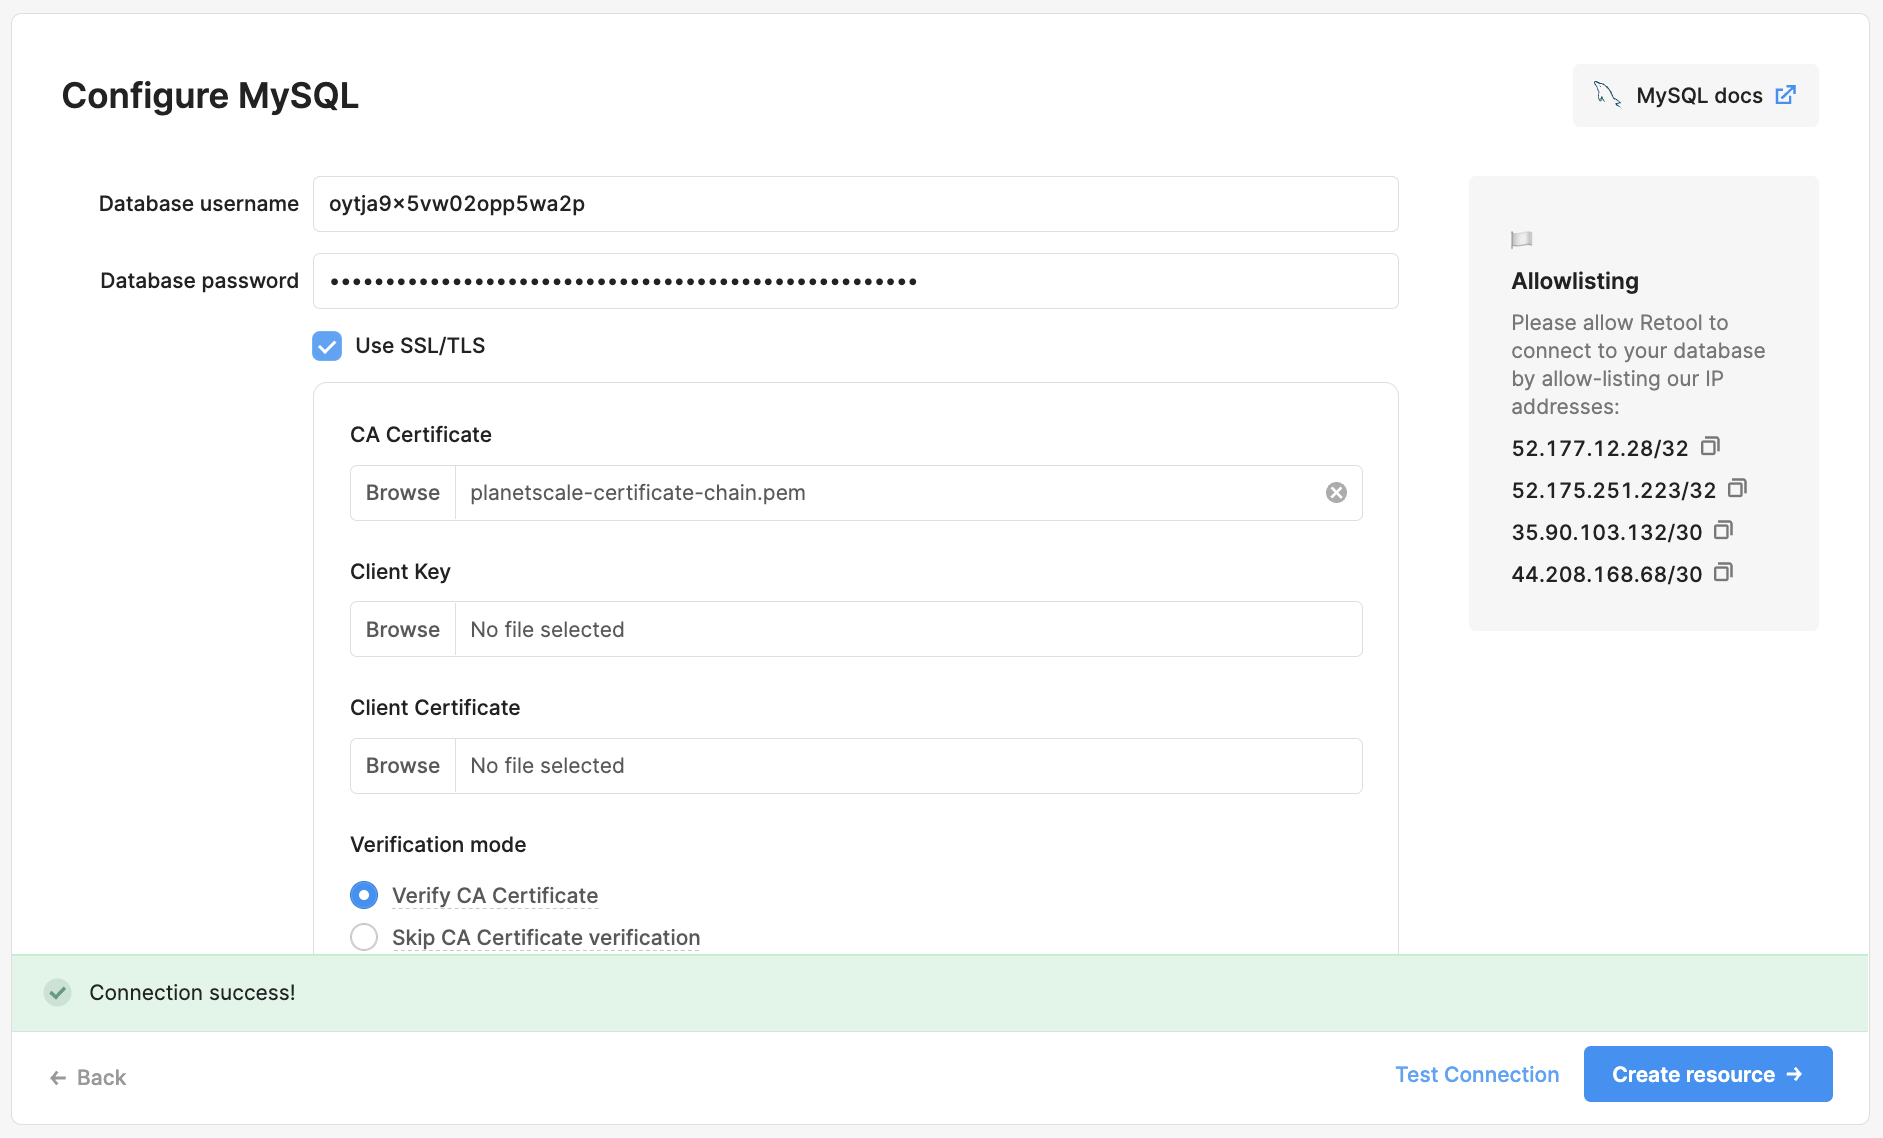Clear the selected CA Certificate file
Image resolution: width=1883 pixels, height=1138 pixels.
[1337, 492]
